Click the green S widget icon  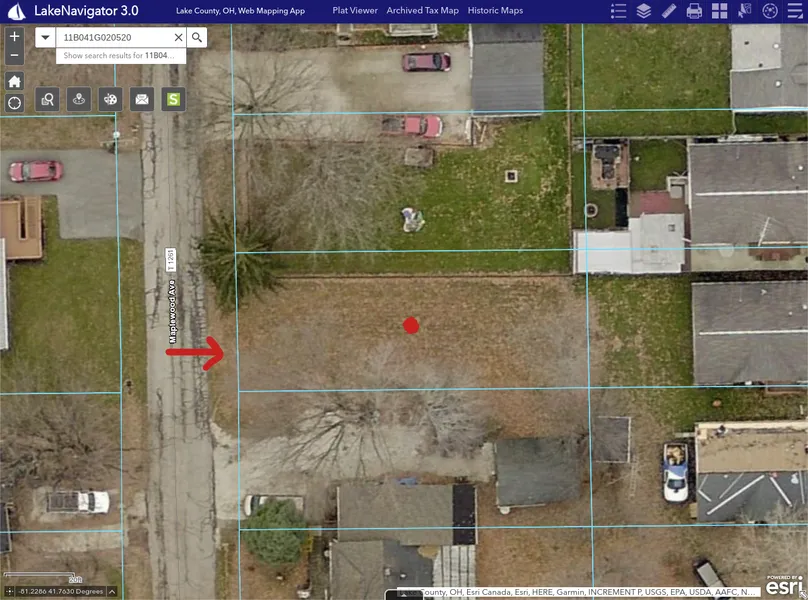pyautogui.click(x=174, y=99)
